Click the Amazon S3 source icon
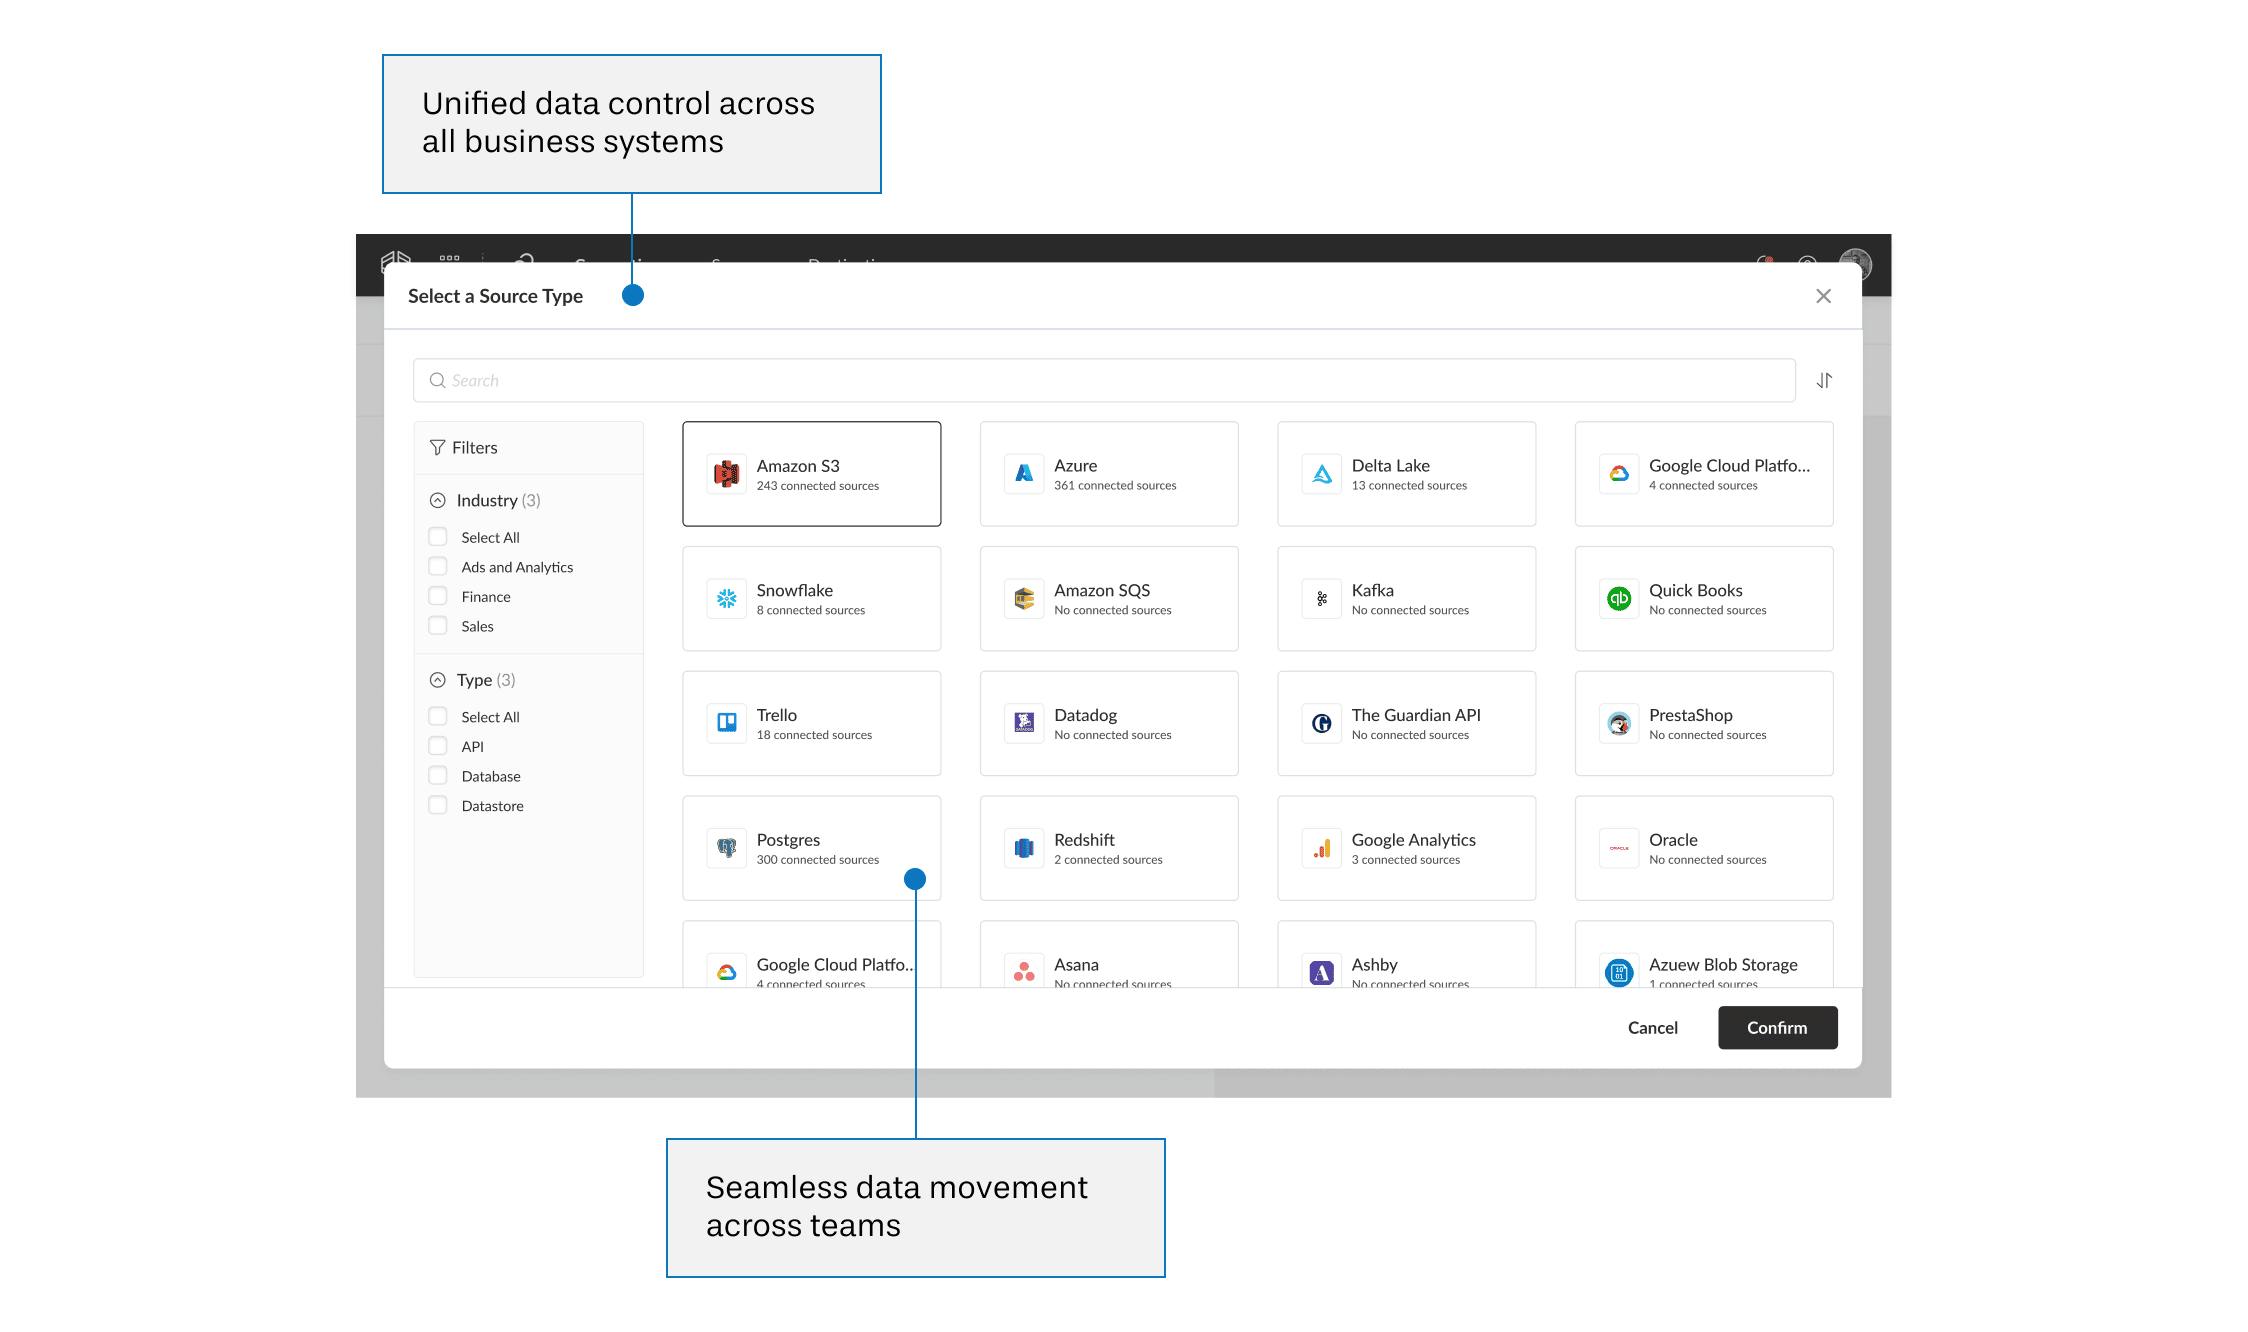The image size is (2248, 1332). point(726,474)
